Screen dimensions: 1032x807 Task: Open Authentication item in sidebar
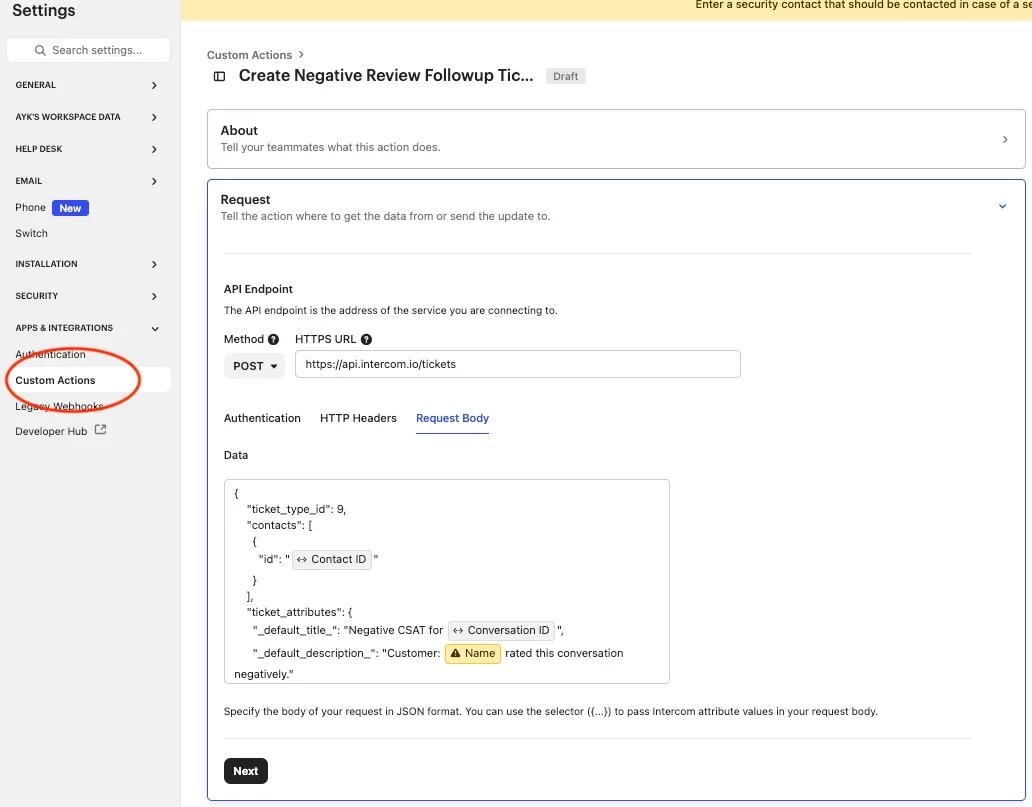(51, 354)
